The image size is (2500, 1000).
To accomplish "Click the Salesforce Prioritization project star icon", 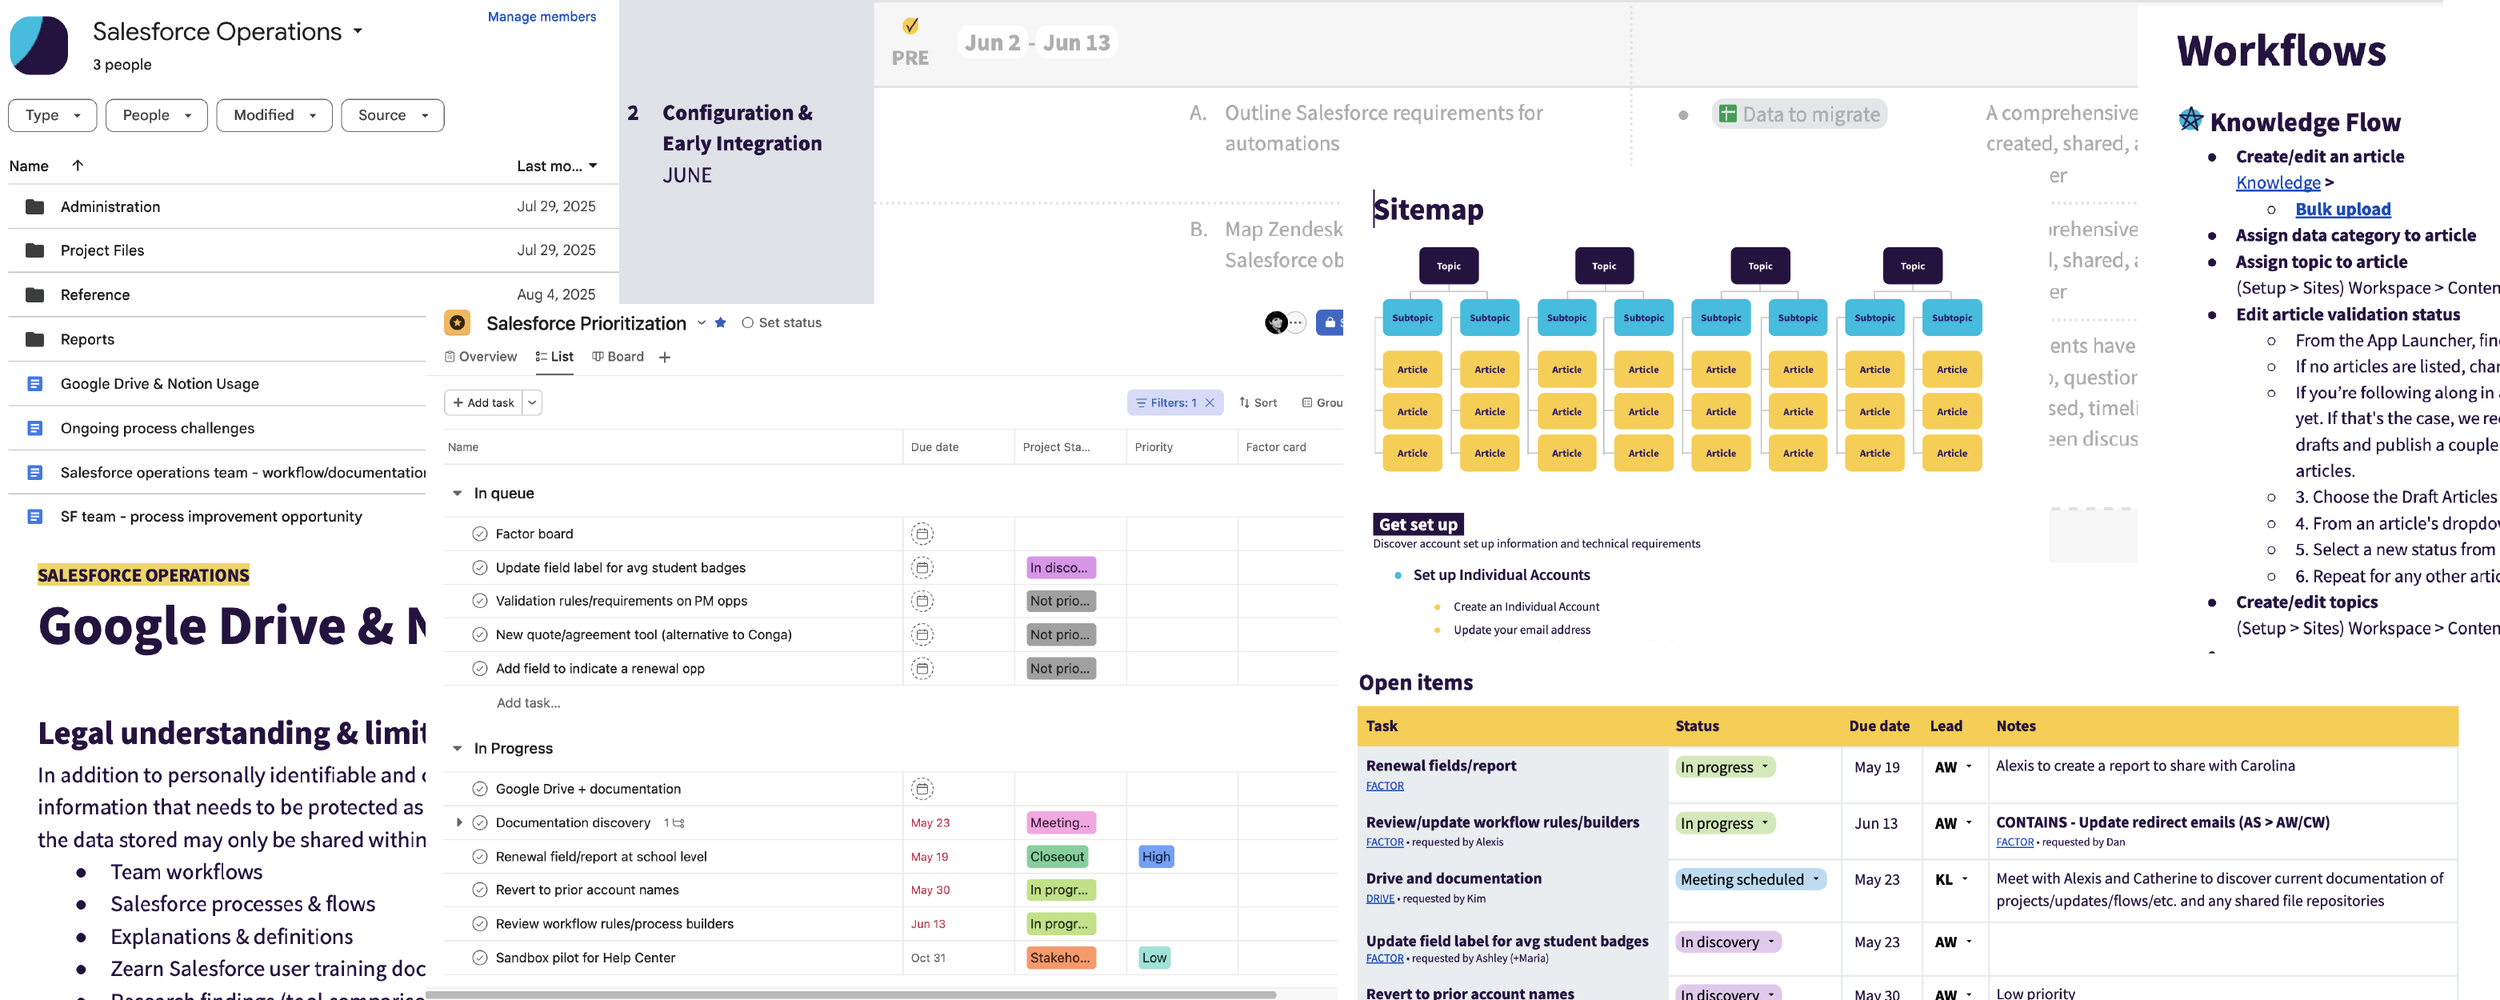I will click(x=457, y=323).
